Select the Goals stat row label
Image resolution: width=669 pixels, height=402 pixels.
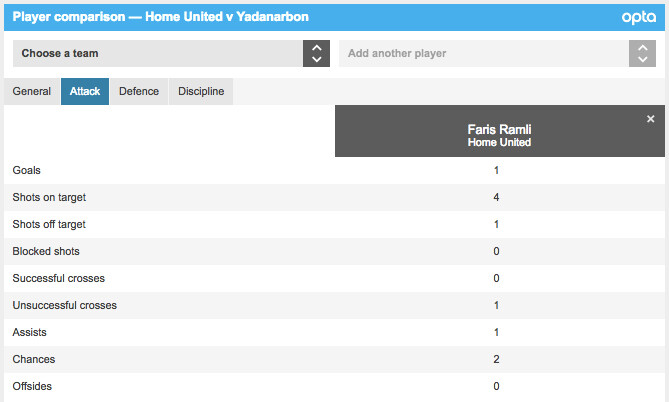(27, 171)
